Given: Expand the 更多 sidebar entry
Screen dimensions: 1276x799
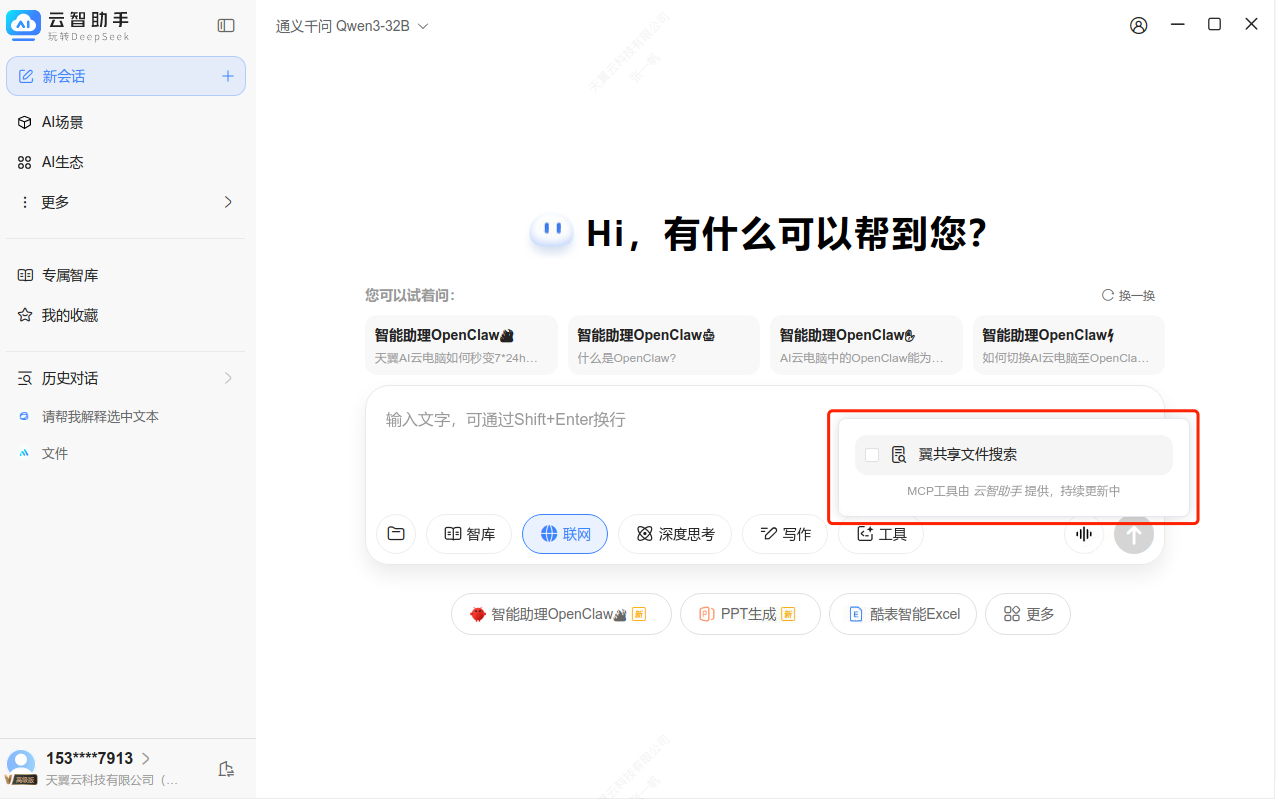Looking at the screenshot, I should [x=126, y=202].
